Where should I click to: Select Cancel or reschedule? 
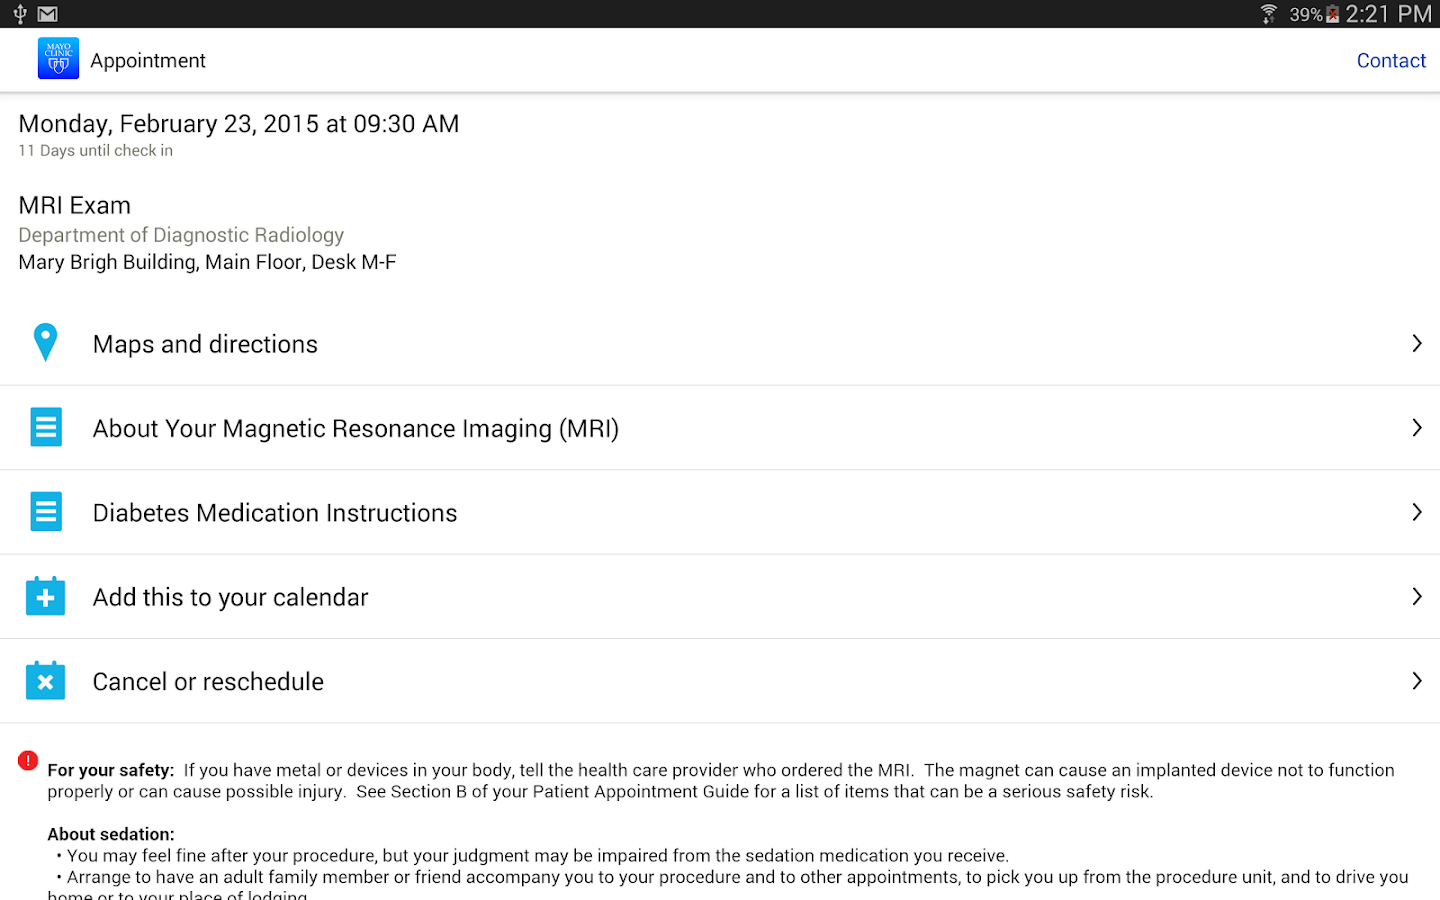pos(208,682)
